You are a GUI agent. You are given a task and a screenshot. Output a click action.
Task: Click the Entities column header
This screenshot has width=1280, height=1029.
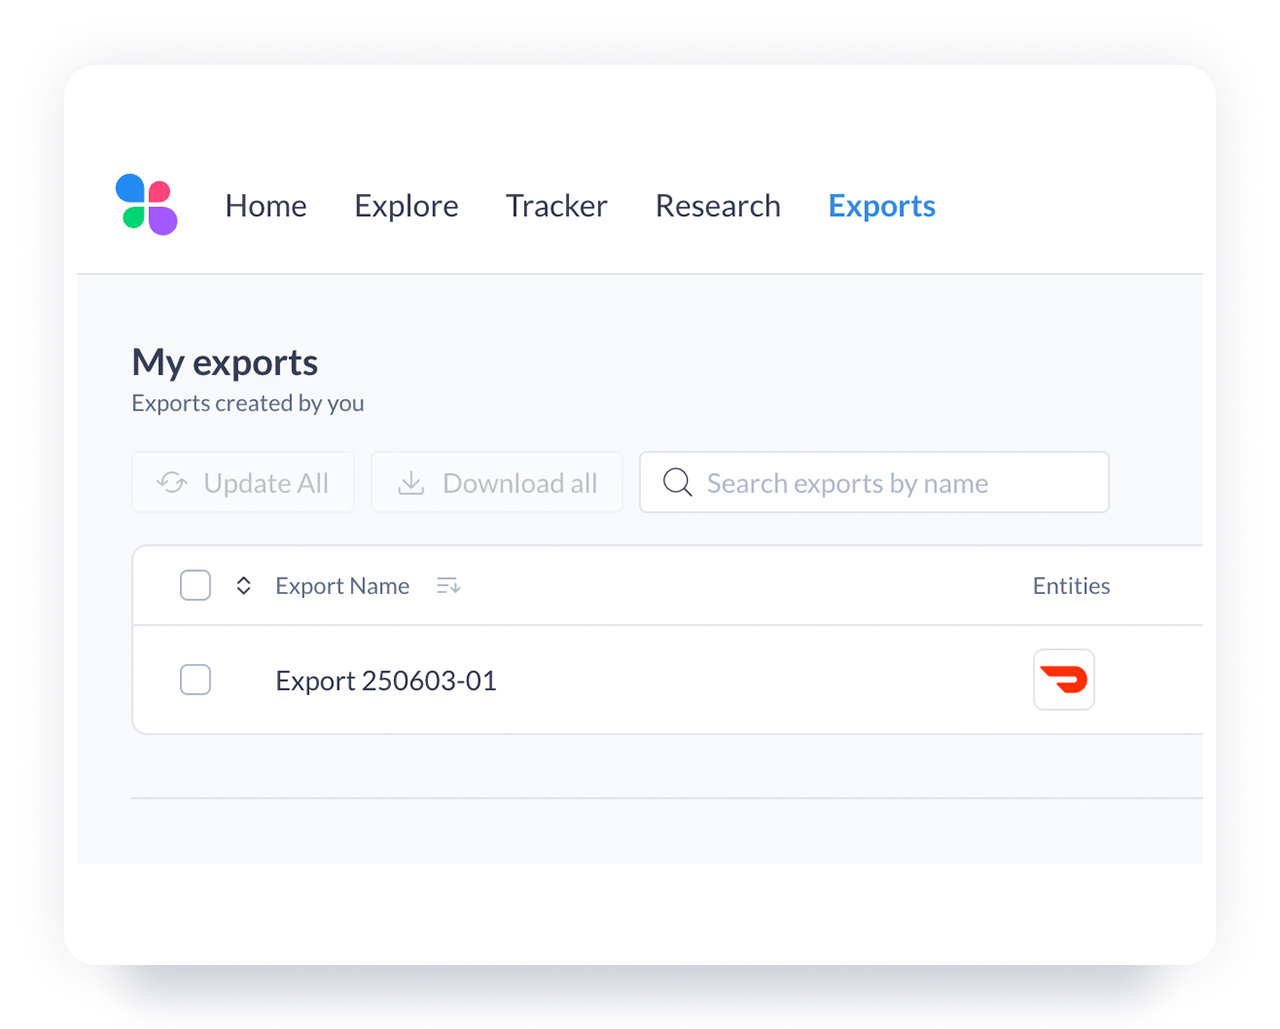[1070, 586]
